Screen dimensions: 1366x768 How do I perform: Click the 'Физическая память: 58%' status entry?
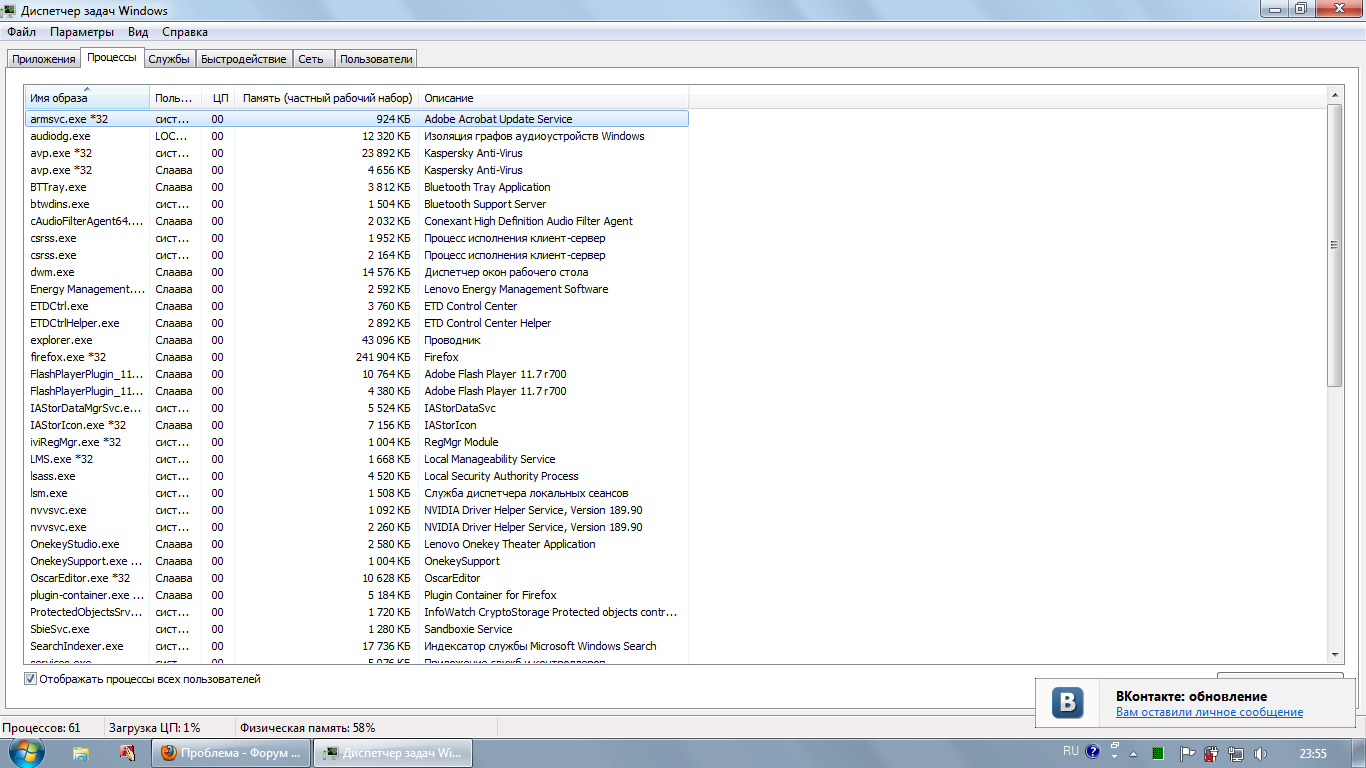[x=307, y=728]
